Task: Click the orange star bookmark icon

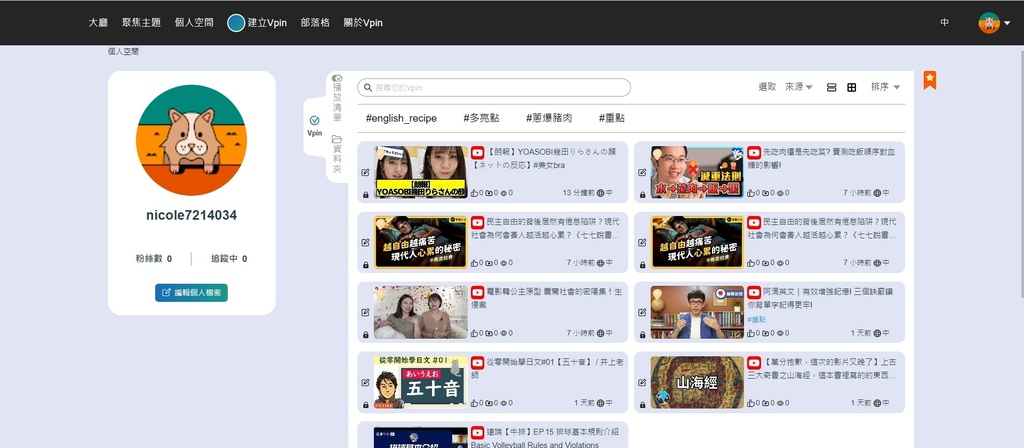Action: (930, 80)
